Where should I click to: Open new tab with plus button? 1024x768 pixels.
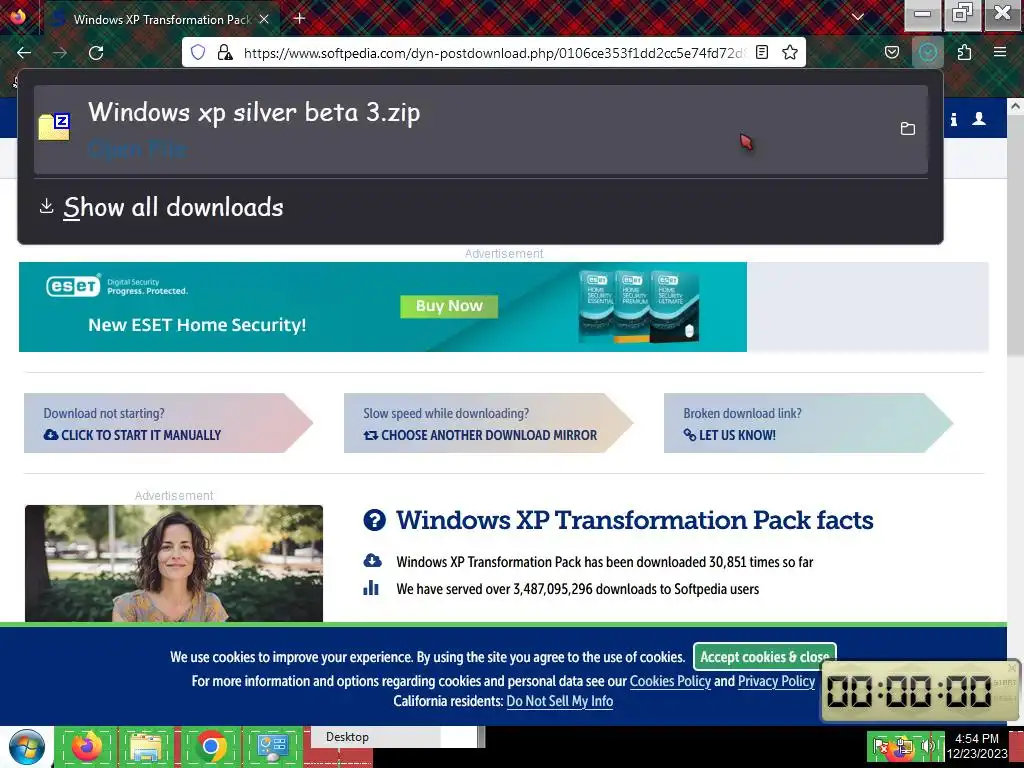299,18
